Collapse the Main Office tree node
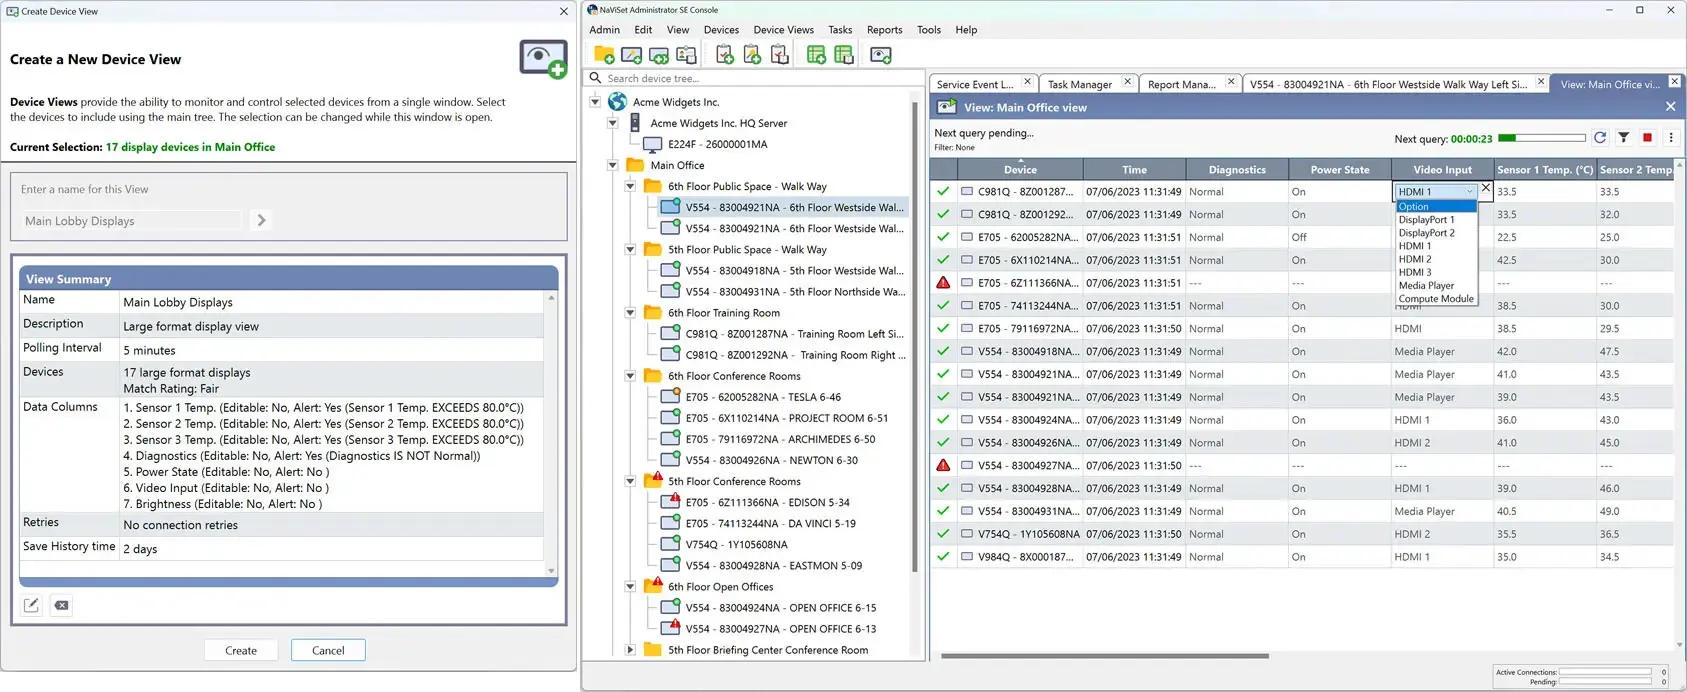Viewport: 1687px width, 692px height. point(613,165)
